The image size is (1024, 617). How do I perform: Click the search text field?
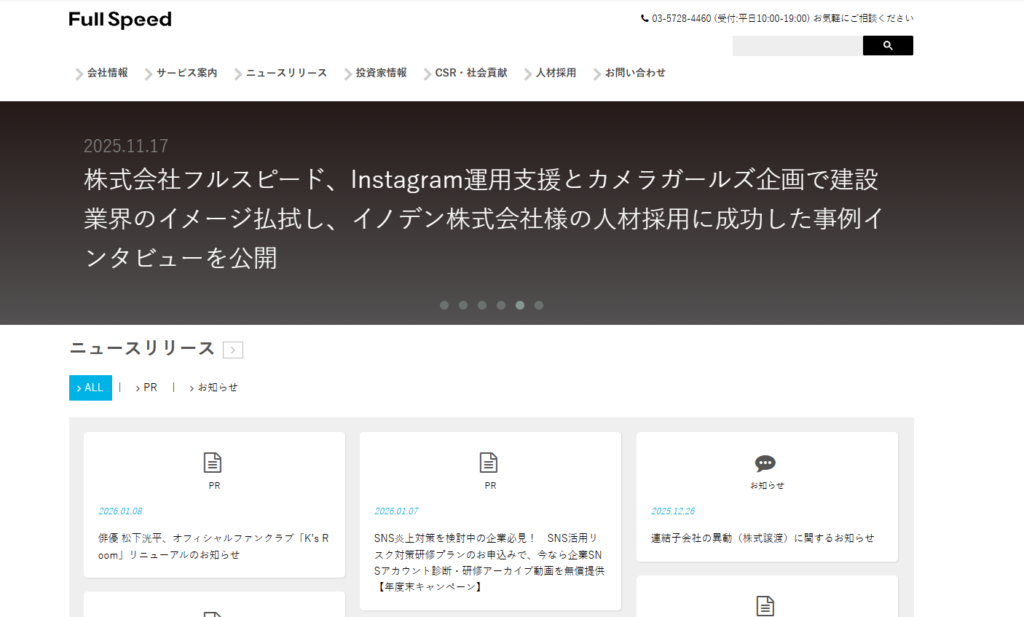click(x=797, y=46)
